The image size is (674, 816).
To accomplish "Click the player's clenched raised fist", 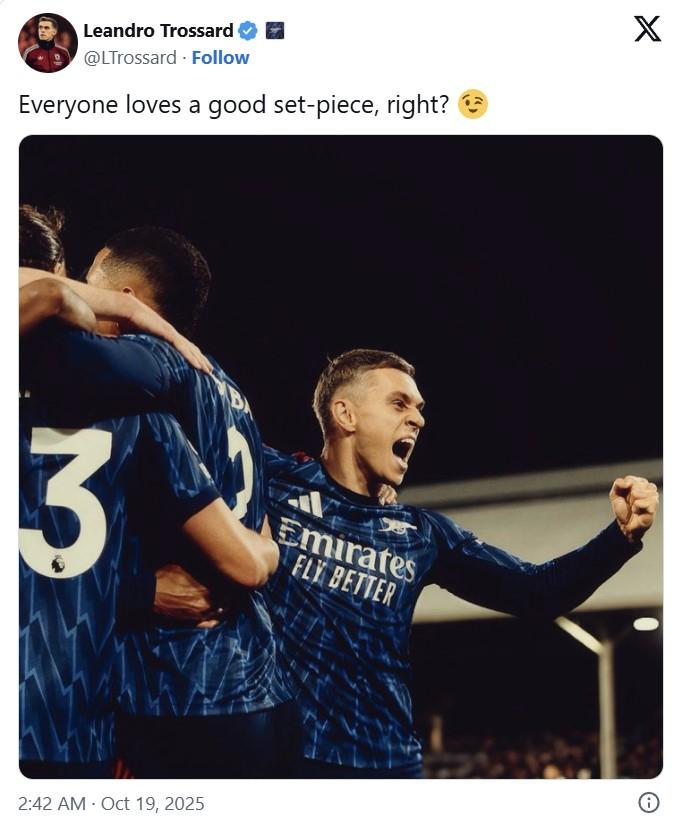I will point(633,507).
